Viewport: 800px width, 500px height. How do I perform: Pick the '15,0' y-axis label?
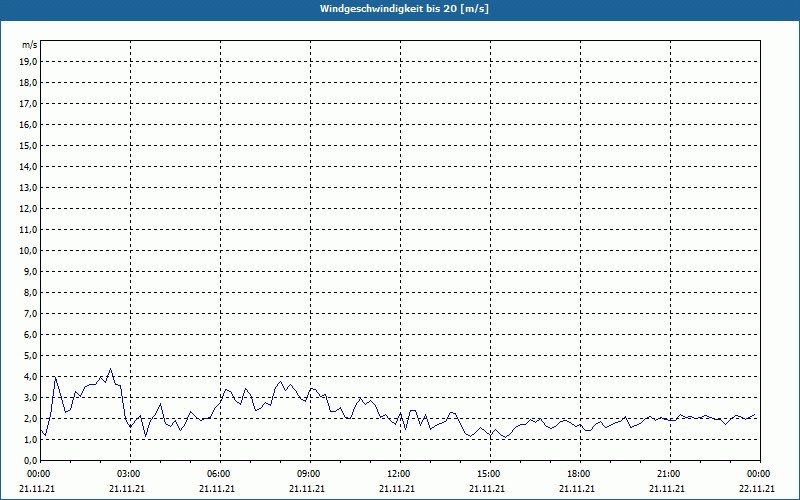click(28, 145)
